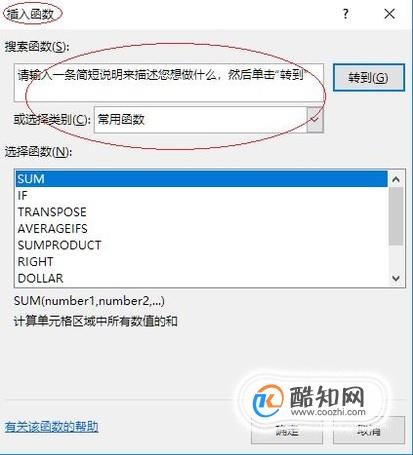Select TRANSPOSE from the function list
Image resolution: width=413 pixels, height=455 pixels.
tap(202, 212)
